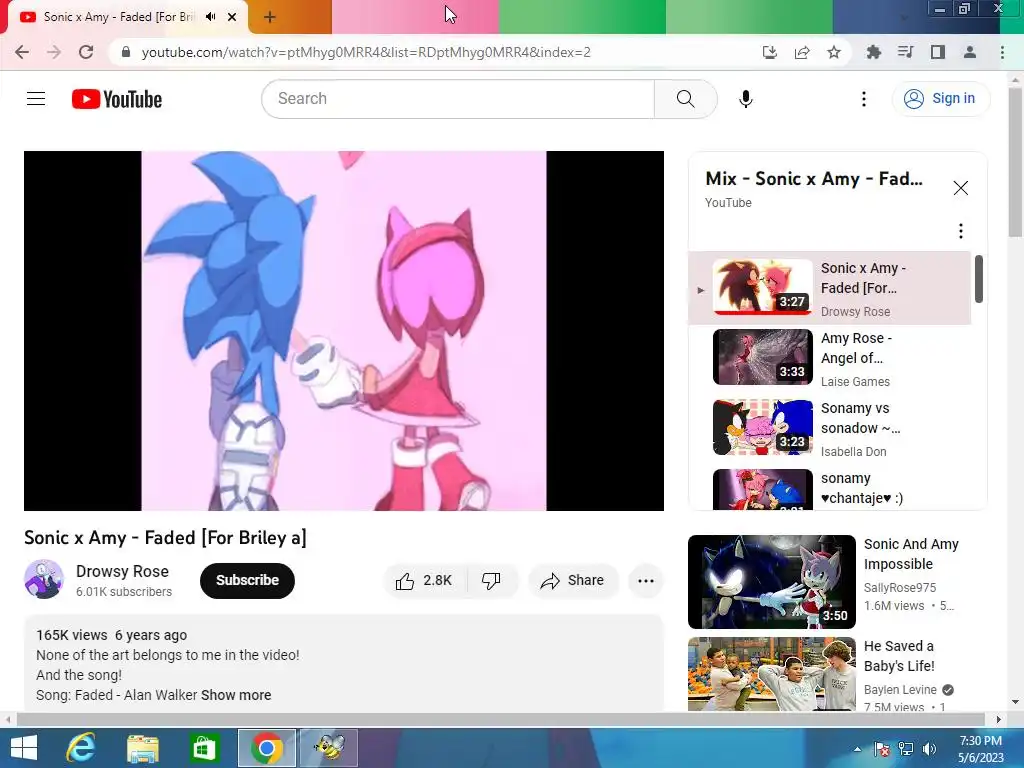Click the page vertical scrollbar thumb
Viewport: 1024px width, 768px height.
[x=1016, y=161]
